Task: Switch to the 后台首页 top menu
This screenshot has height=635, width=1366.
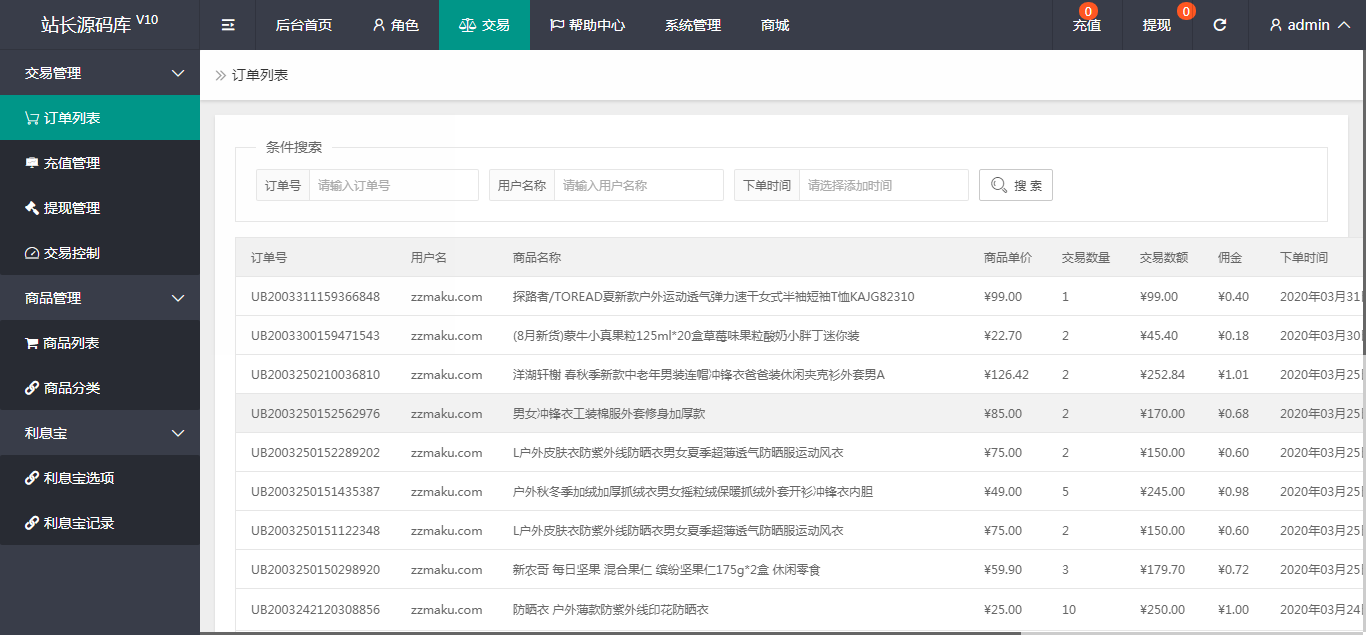Action: (x=304, y=25)
